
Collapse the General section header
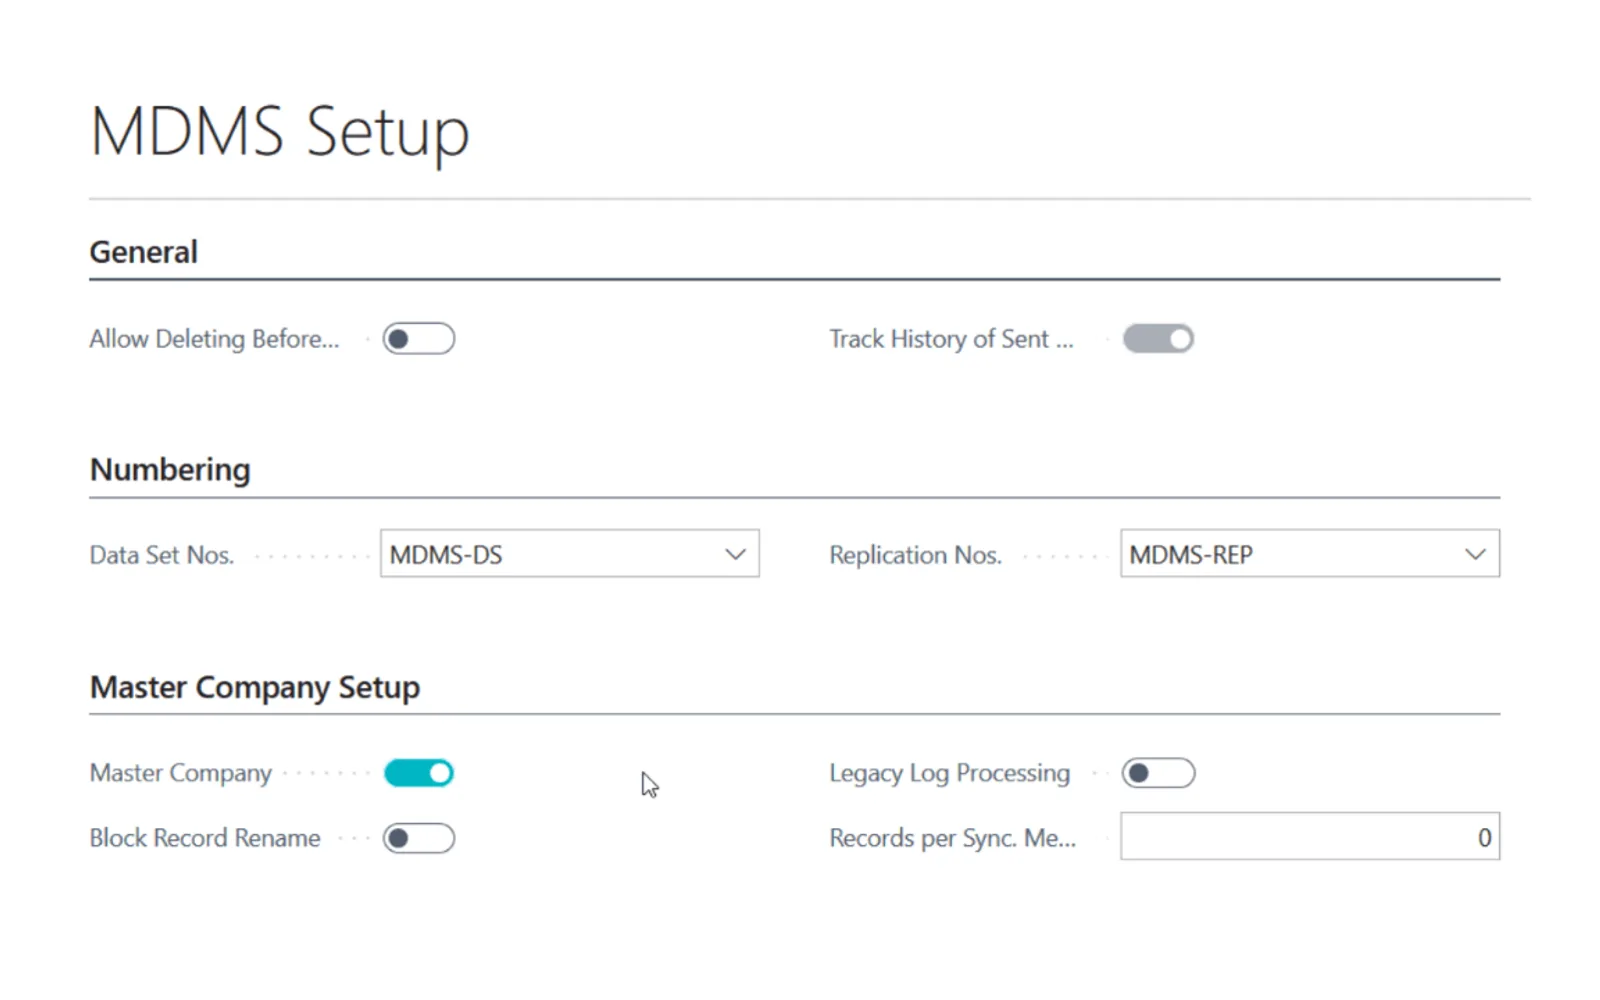[x=144, y=252]
